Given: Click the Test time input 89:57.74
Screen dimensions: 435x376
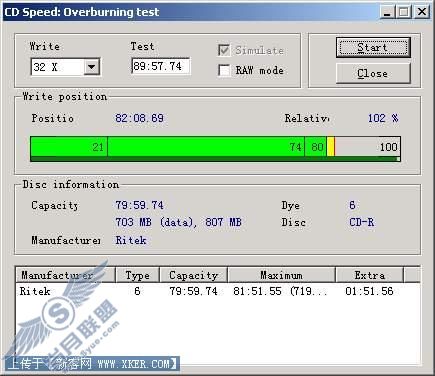Looking at the screenshot, I should 161,66.
